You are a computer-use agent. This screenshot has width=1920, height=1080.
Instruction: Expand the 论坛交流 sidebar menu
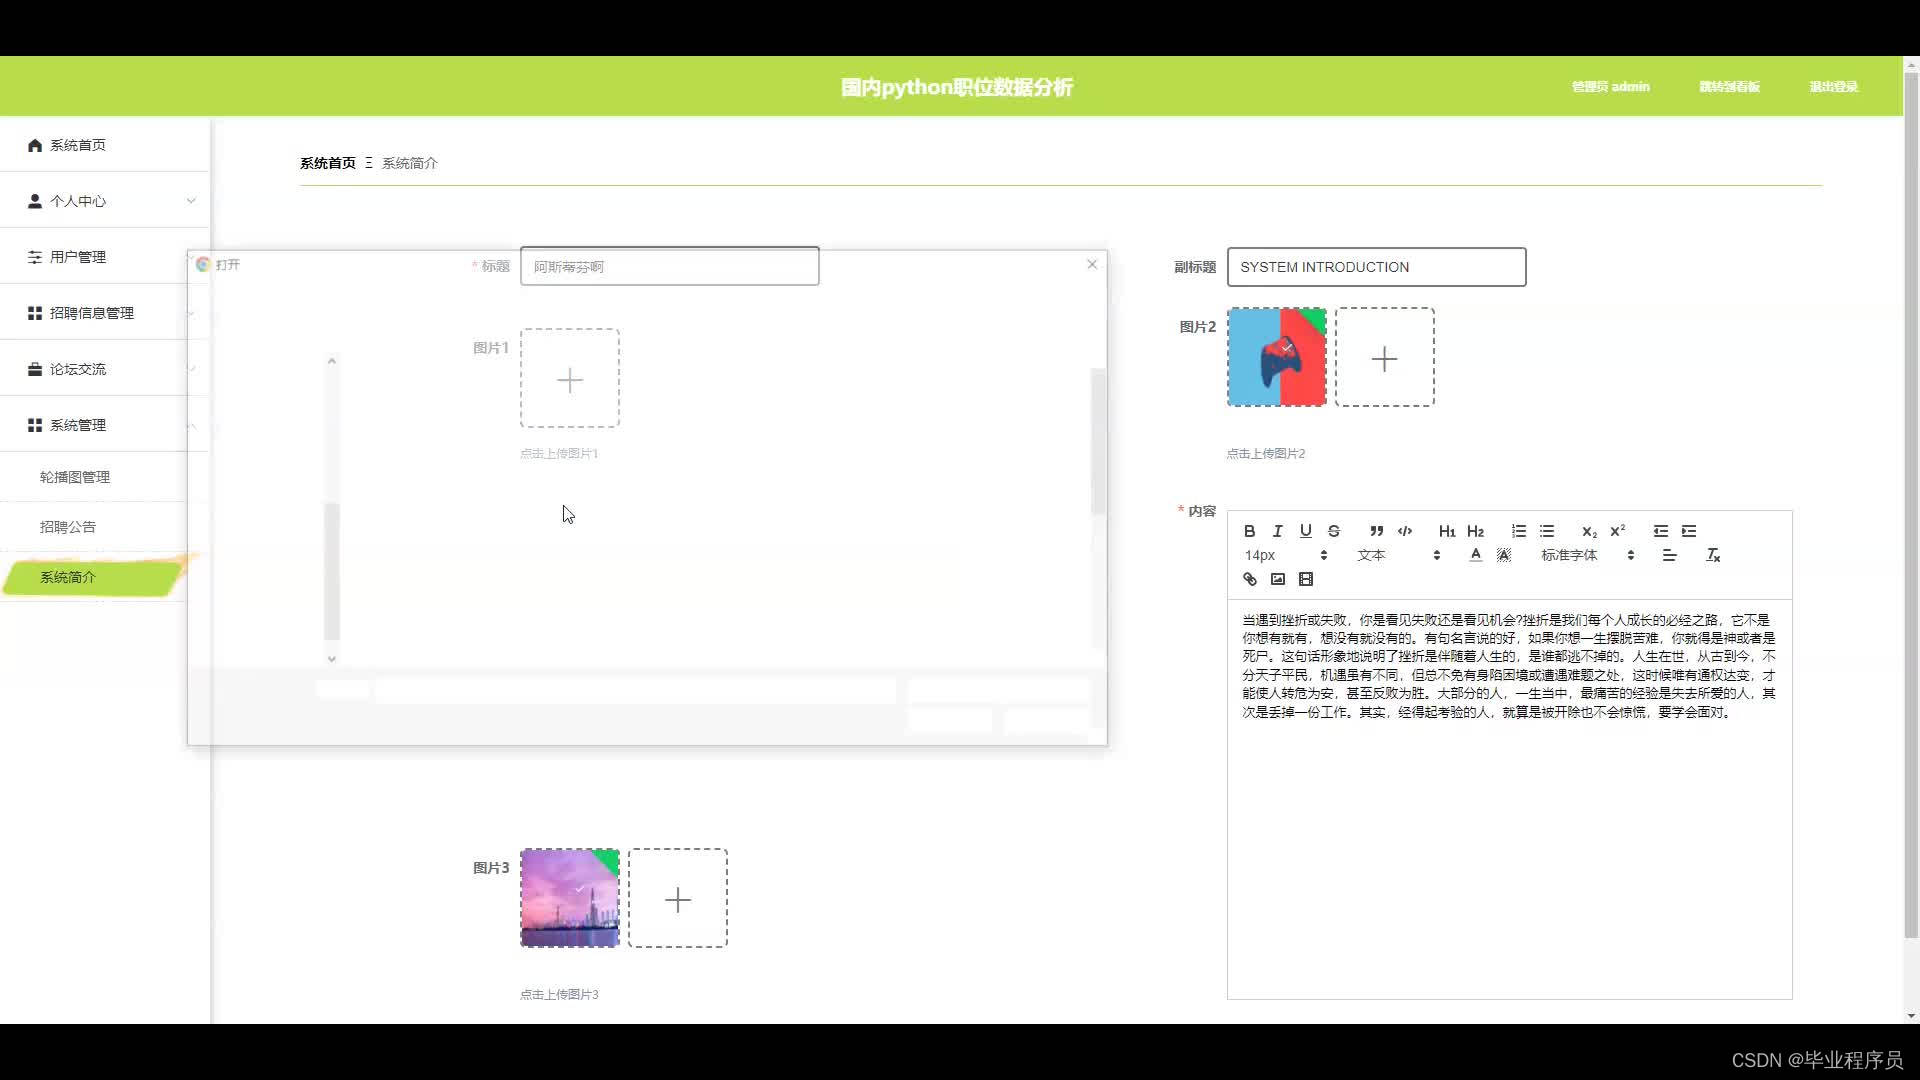(x=105, y=369)
